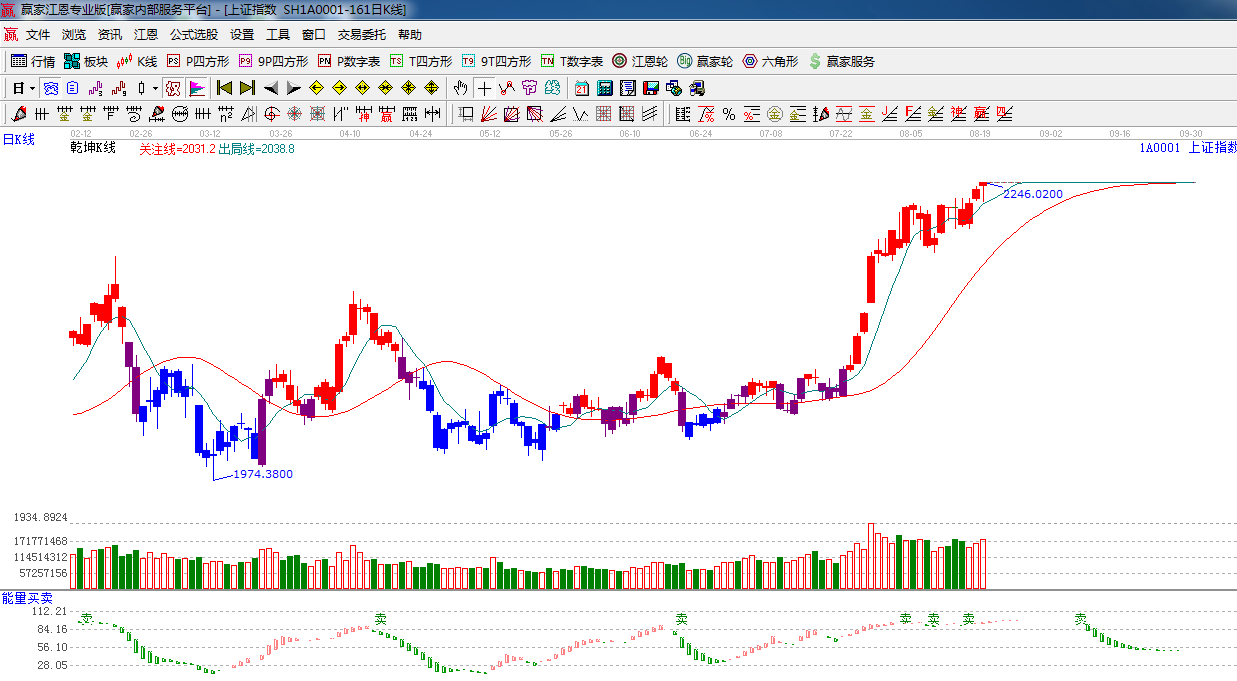Select the percent sign (%) tool
This screenshot has height=681, width=1237.
pos(729,114)
